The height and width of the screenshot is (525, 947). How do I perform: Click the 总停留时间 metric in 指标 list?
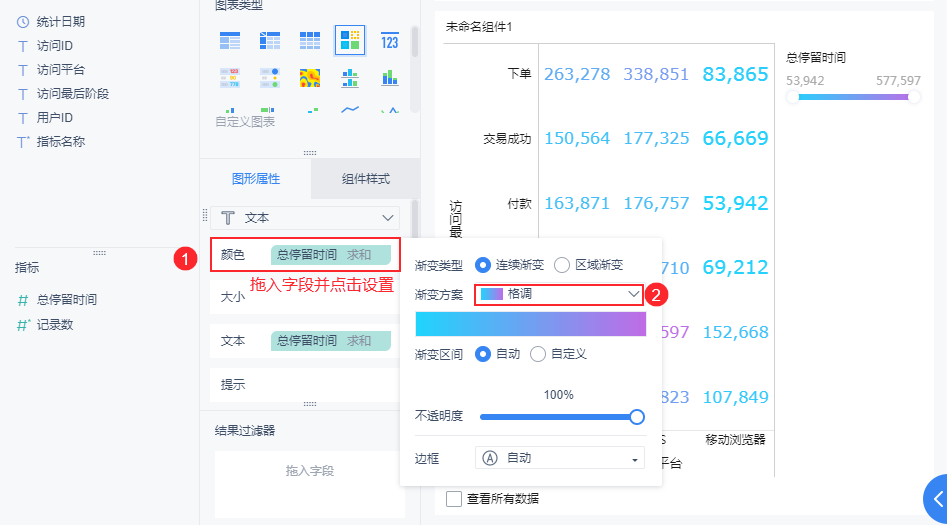click(x=66, y=300)
